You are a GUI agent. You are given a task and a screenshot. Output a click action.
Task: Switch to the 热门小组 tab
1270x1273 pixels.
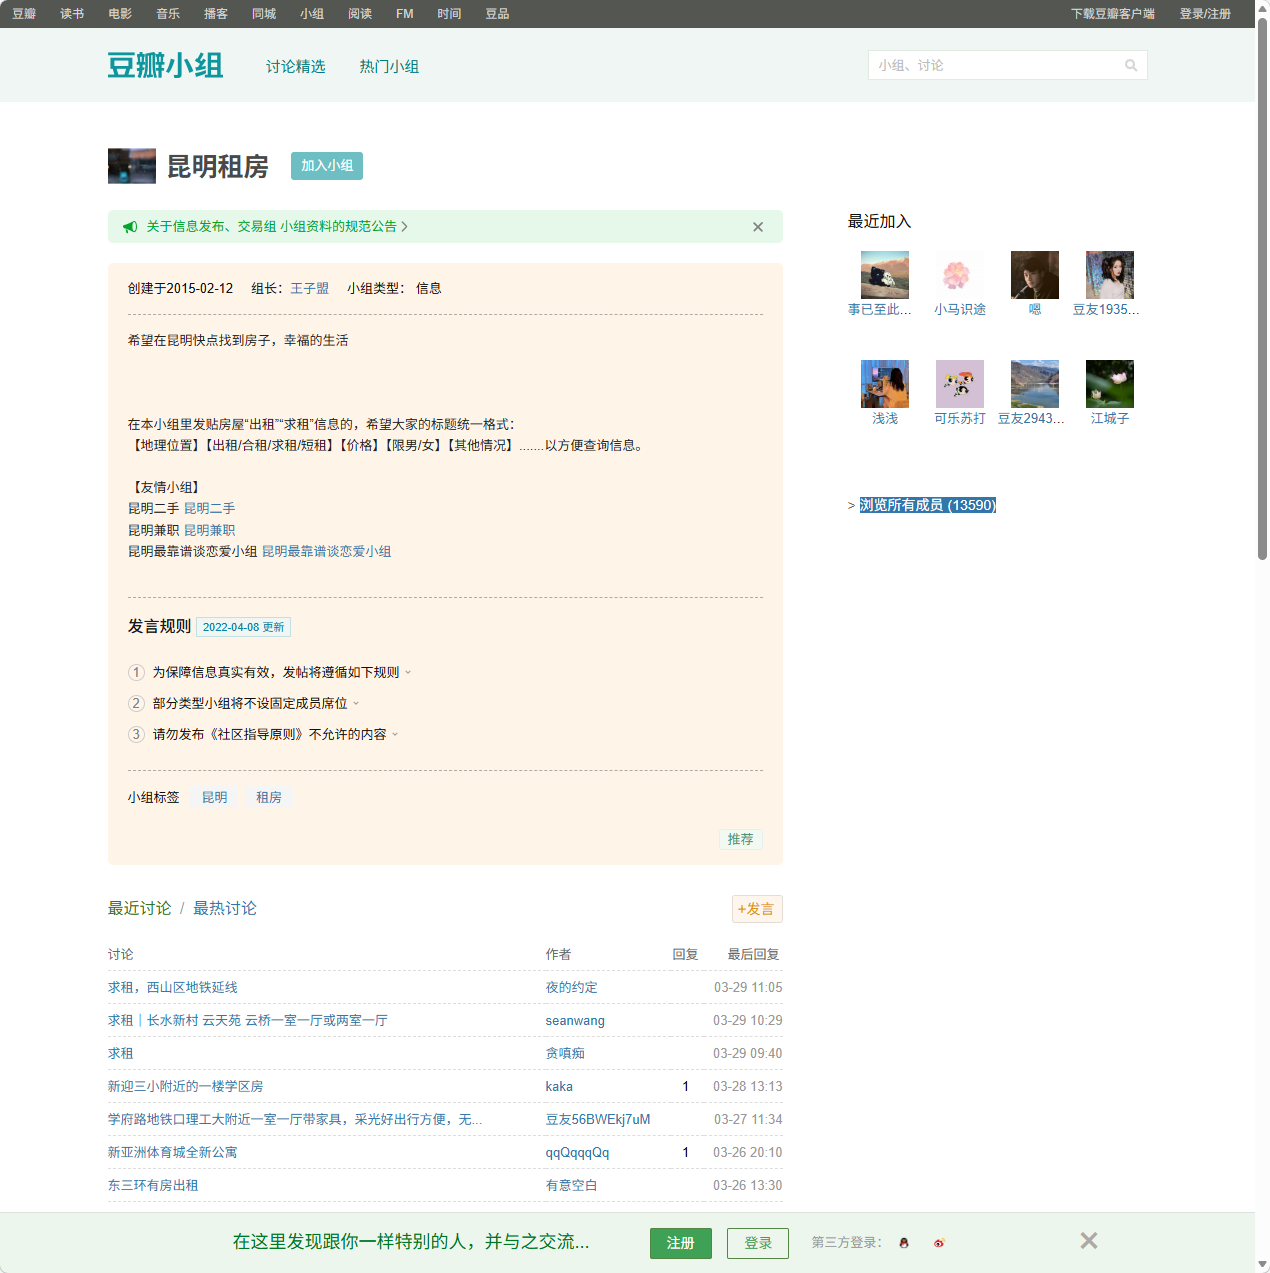click(390, 66)
